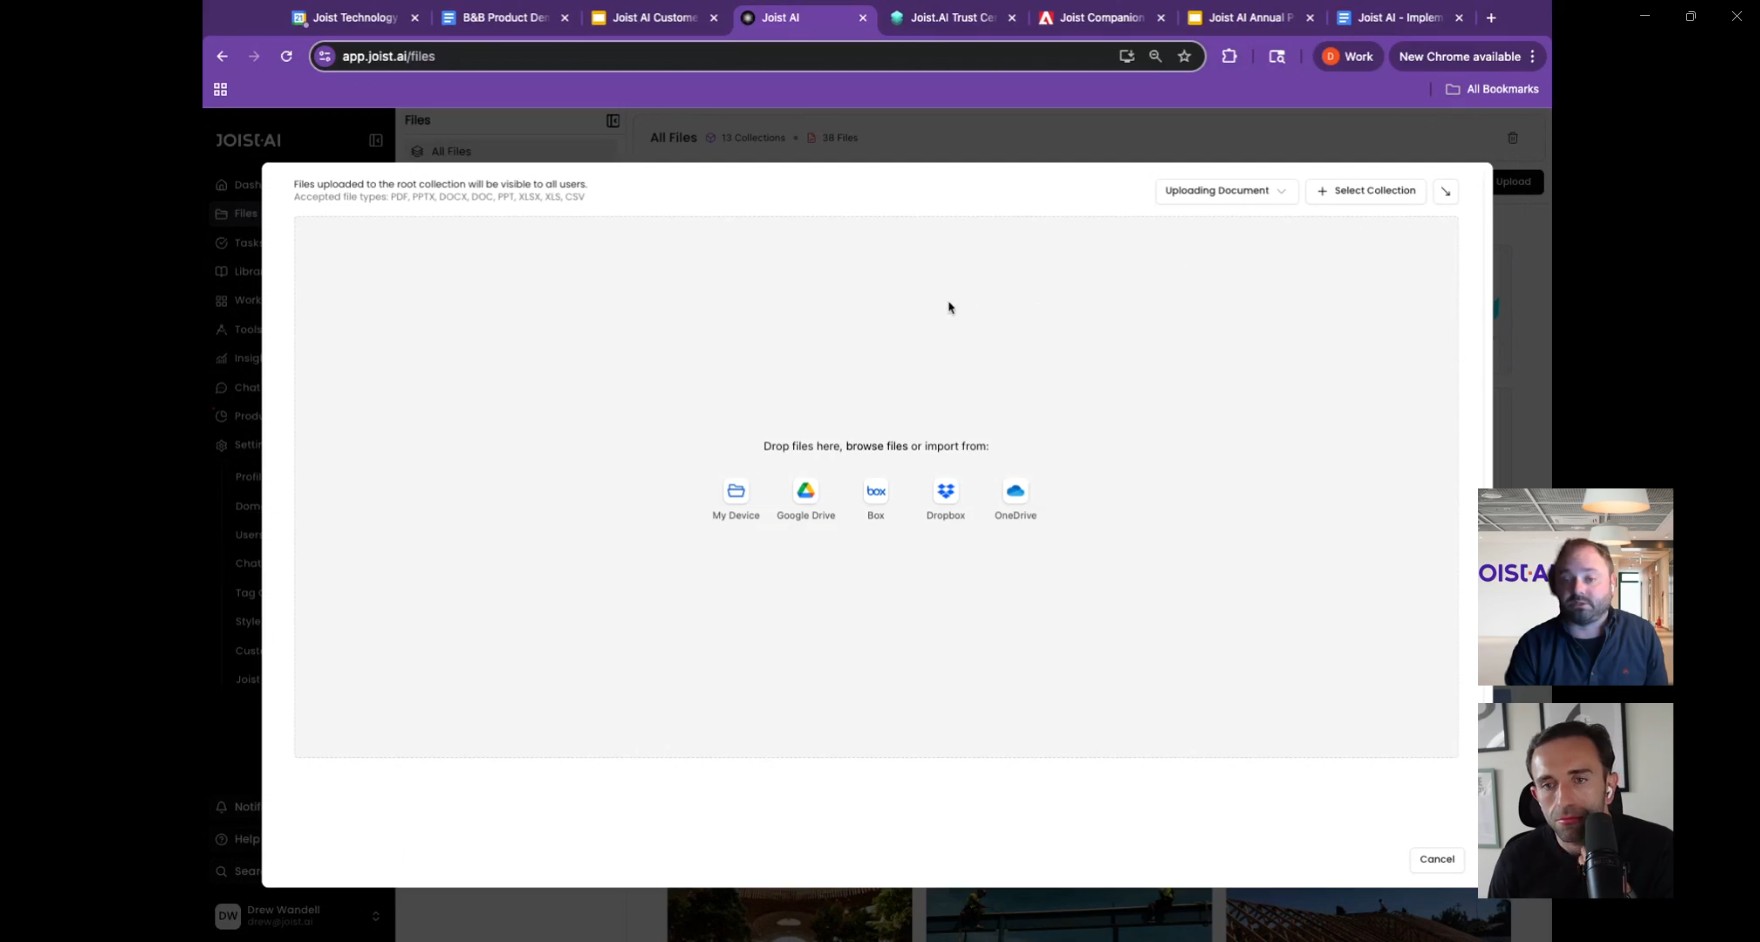The image size is (1760, 942).
Task: Import files from My Device
Action: (736, 499)
